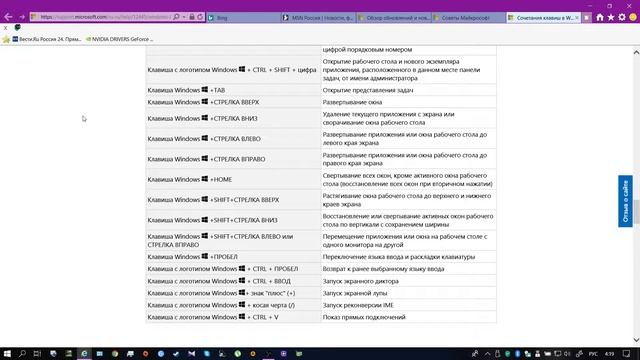640x360 pixels.
Task: Switch input language via РУС indicator
Action: click(x=593, y=353)
